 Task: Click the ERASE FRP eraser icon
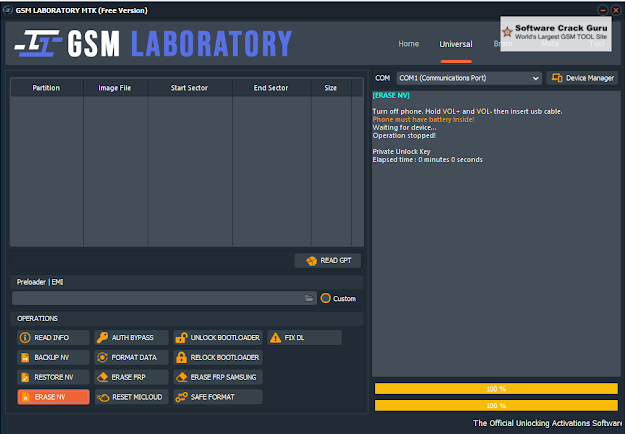click(102, 377)
